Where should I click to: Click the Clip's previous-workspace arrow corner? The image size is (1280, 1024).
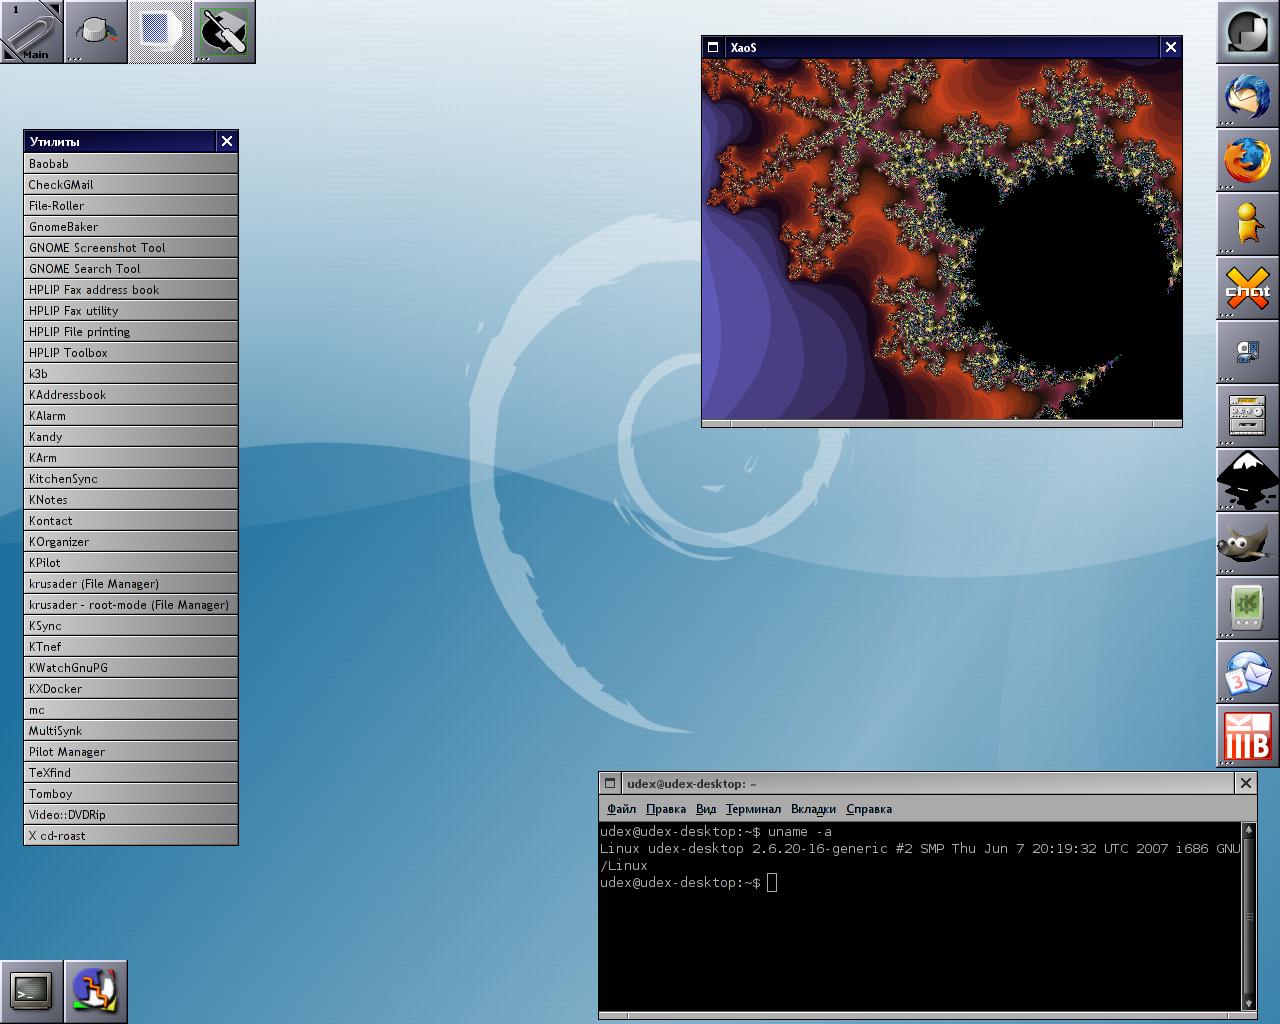pyautogui.click(x=8, y=55)
